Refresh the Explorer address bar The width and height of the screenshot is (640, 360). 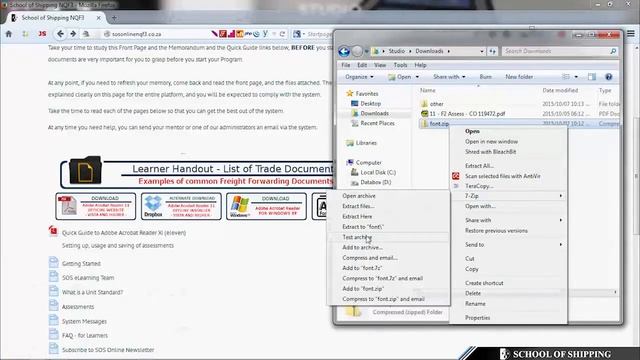[x=493, y=51]
